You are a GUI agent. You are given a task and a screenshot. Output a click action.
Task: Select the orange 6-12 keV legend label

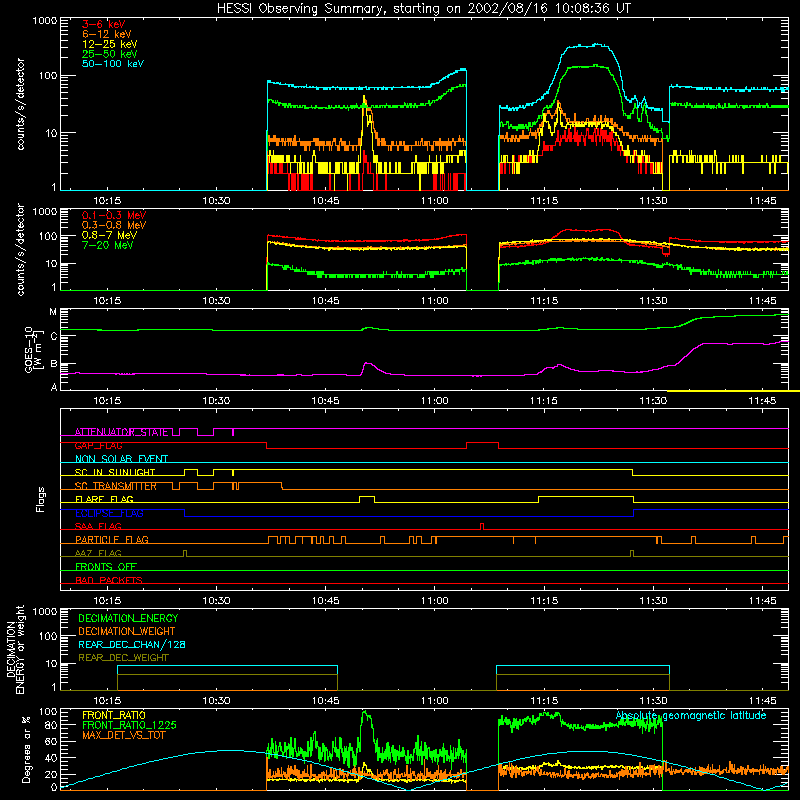pos(107,34)
